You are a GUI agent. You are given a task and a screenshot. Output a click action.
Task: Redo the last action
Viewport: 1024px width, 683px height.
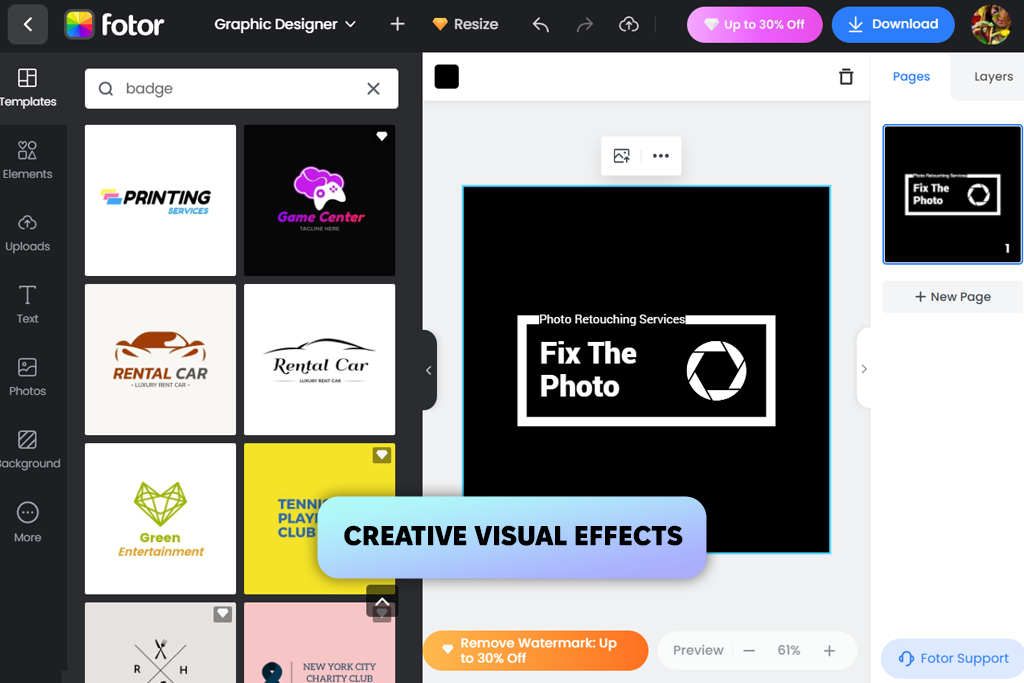tap(584, 25)
